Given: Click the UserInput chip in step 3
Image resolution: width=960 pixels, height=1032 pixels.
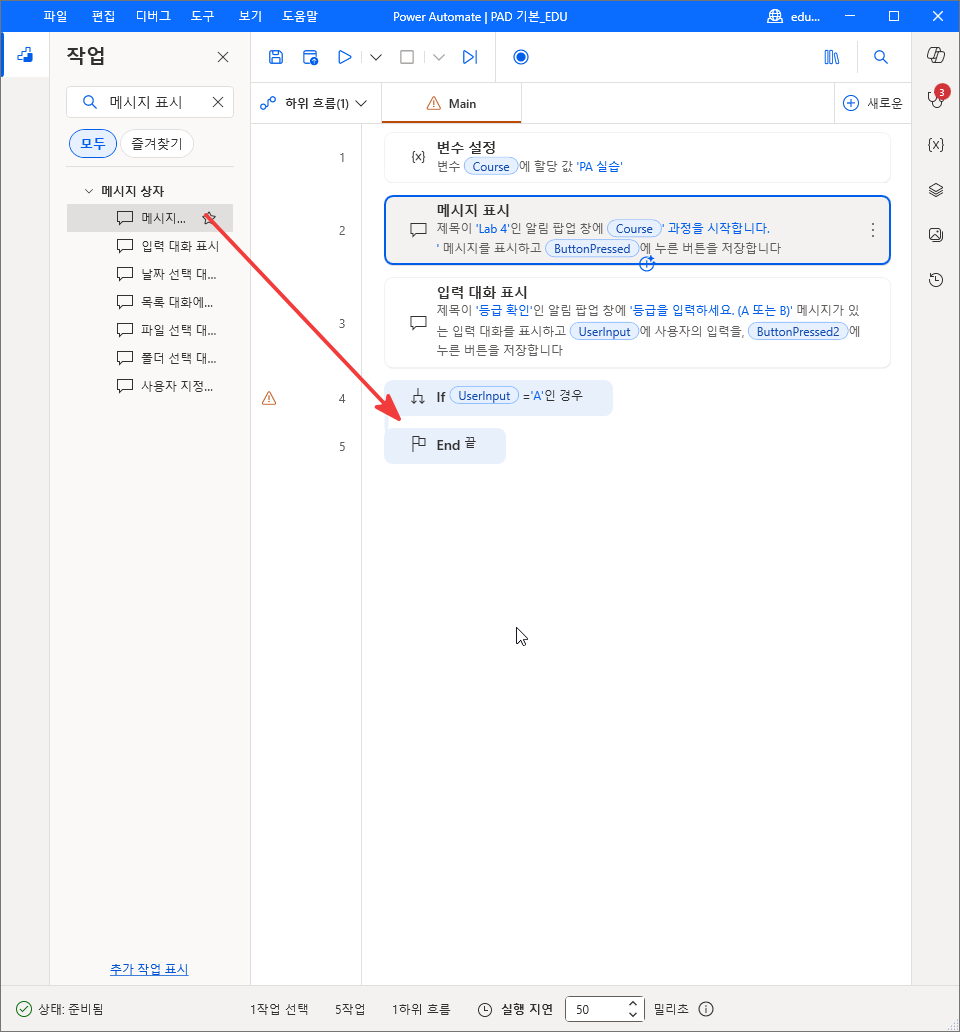Looking at the screenshot, I should pyautogui.click(x=604, y=332).
